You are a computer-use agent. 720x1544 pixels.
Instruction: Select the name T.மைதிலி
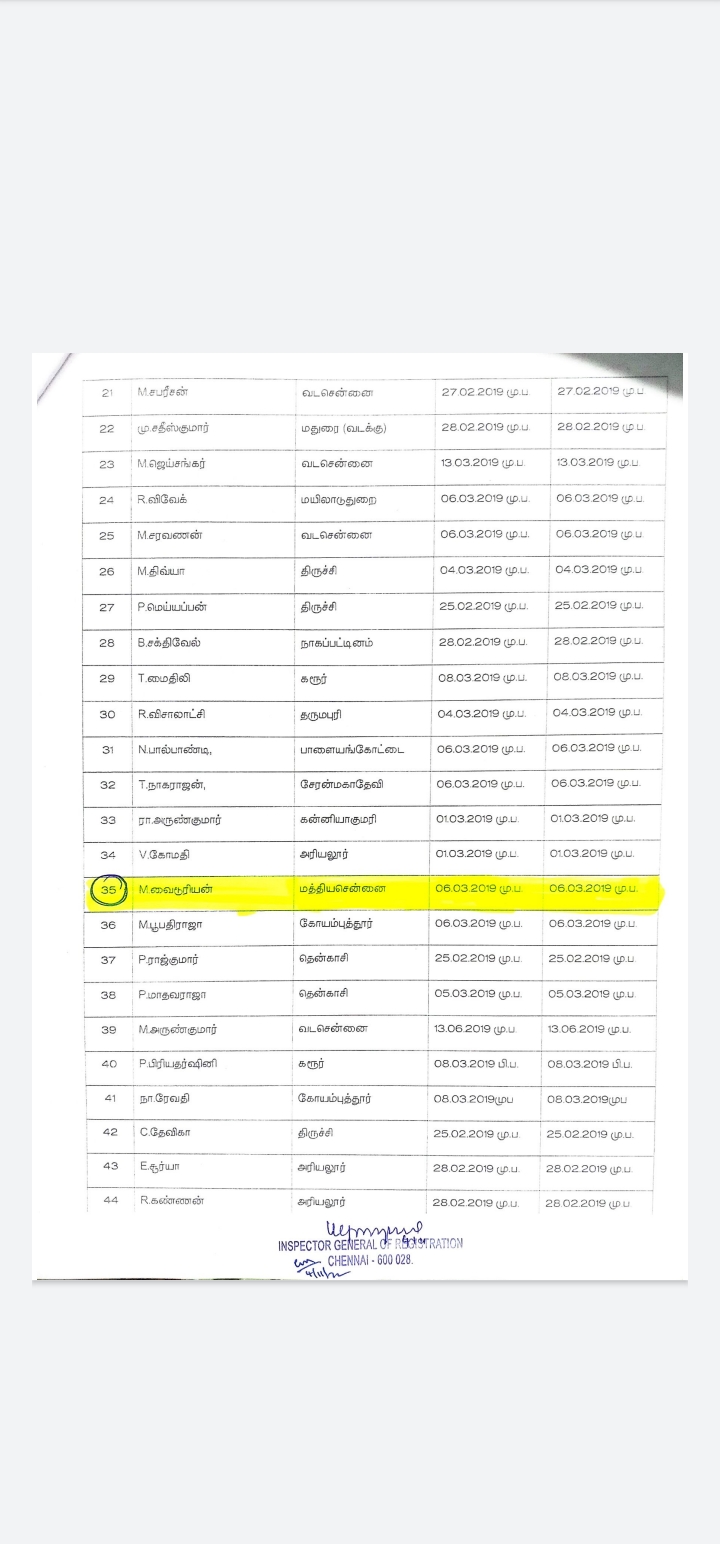tap(164, 678)
